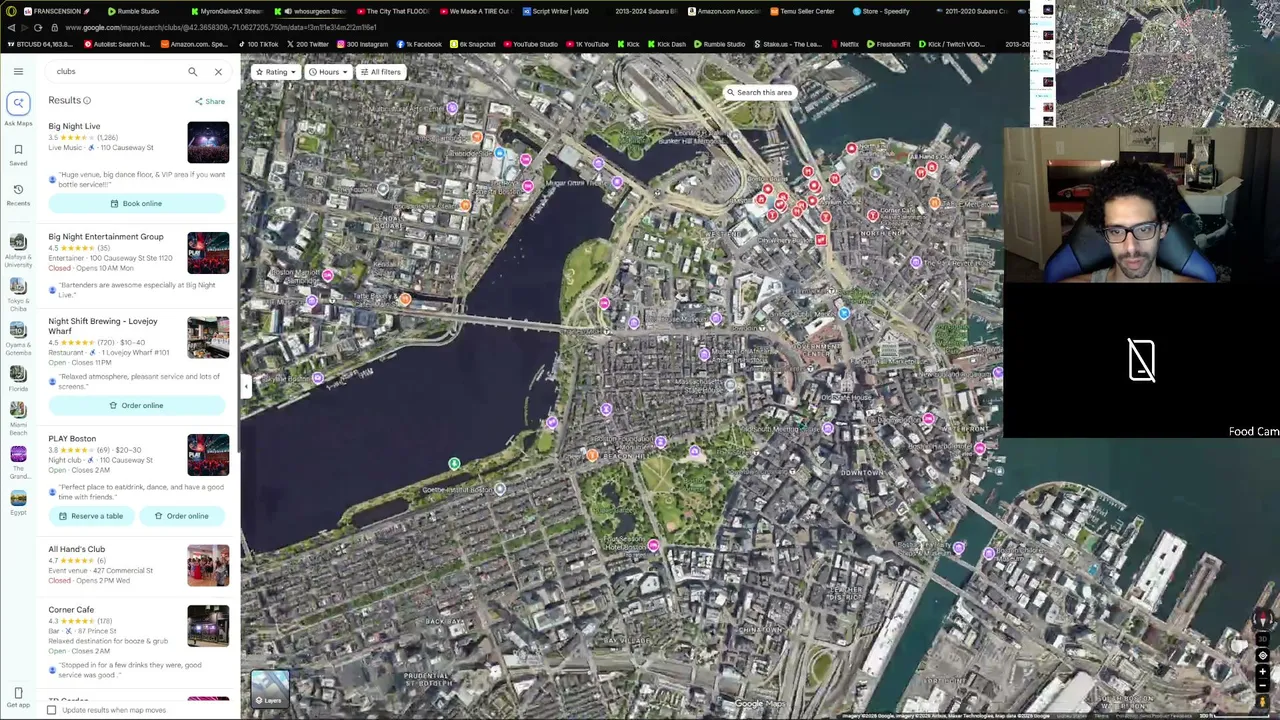Click Order online for Night Shift Brewing

tap(137, 406)
